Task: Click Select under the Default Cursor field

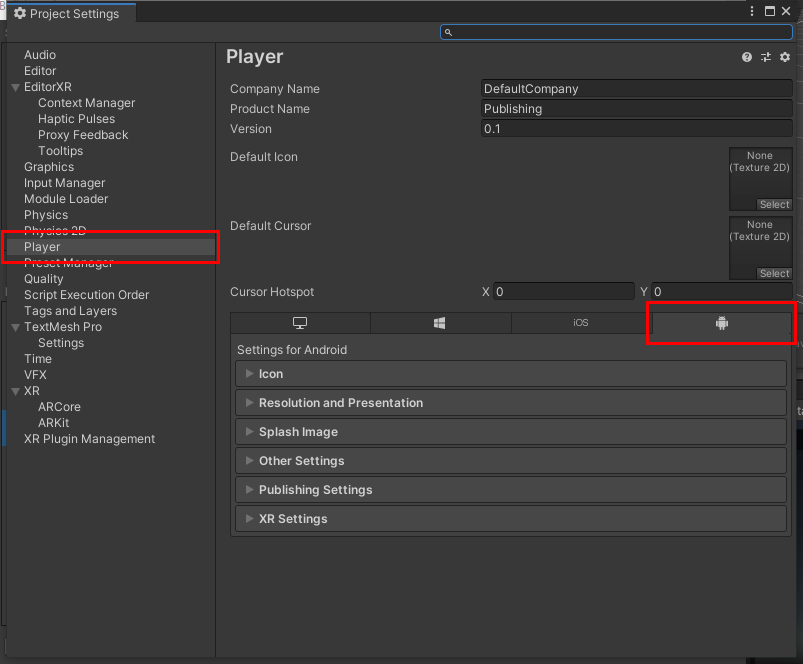Action: [774, 273]
